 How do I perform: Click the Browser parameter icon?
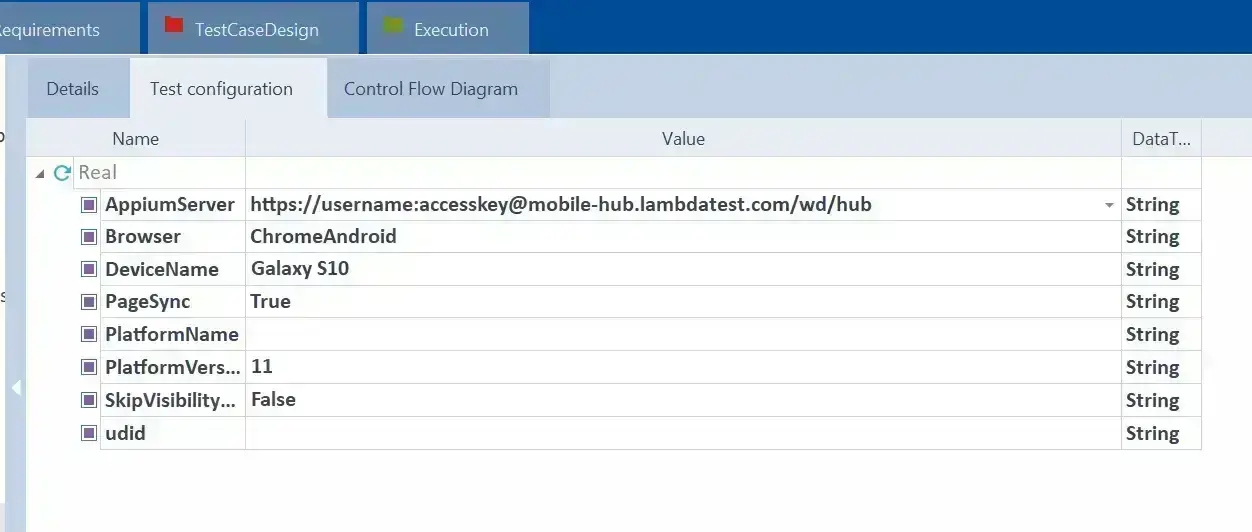click(89, 237)
